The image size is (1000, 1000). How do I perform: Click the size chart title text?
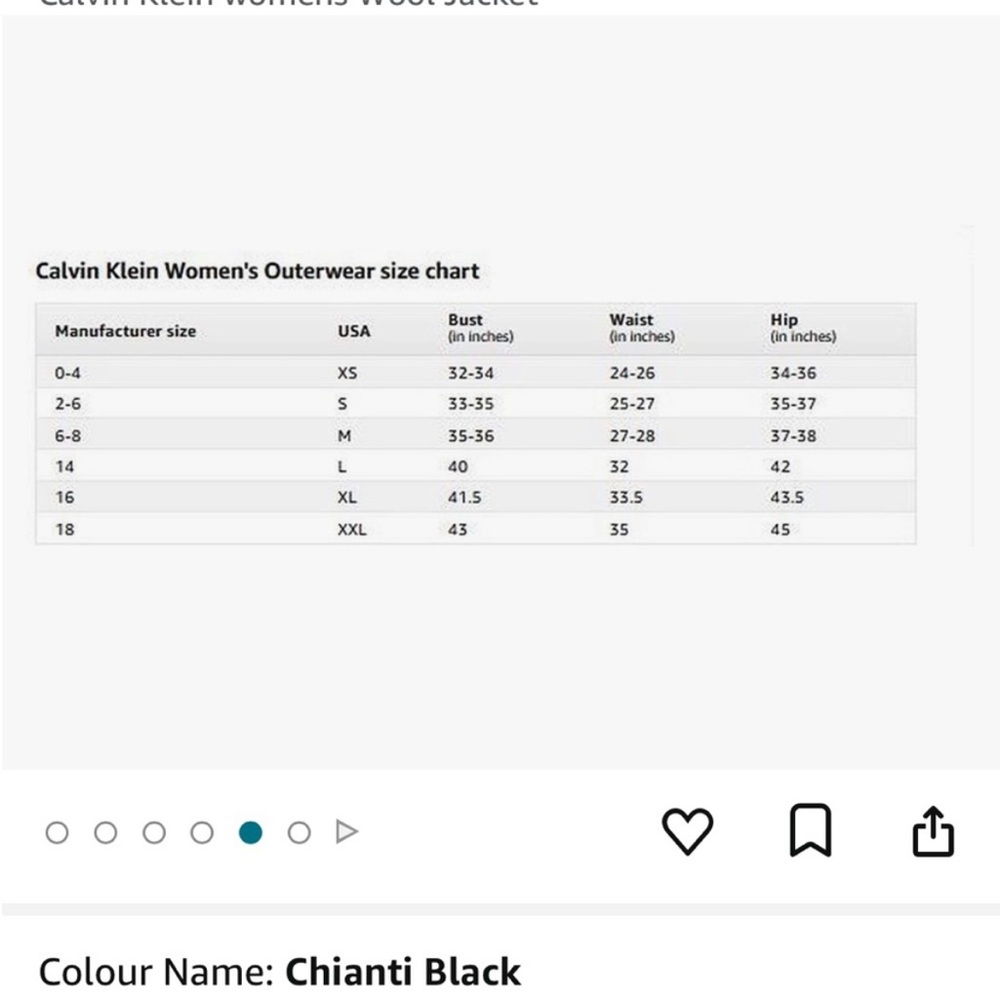coord(257,271)
